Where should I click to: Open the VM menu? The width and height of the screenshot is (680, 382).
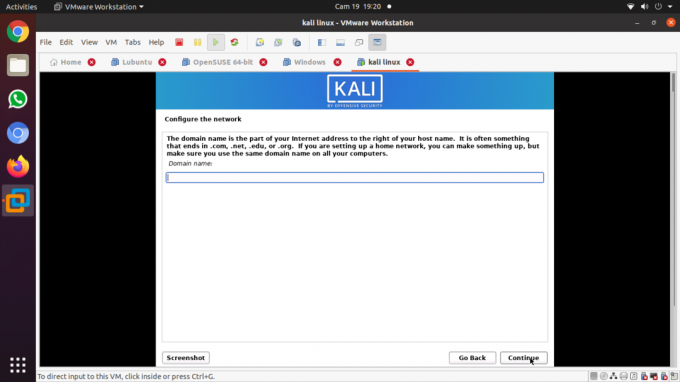[x=111, y=42]
